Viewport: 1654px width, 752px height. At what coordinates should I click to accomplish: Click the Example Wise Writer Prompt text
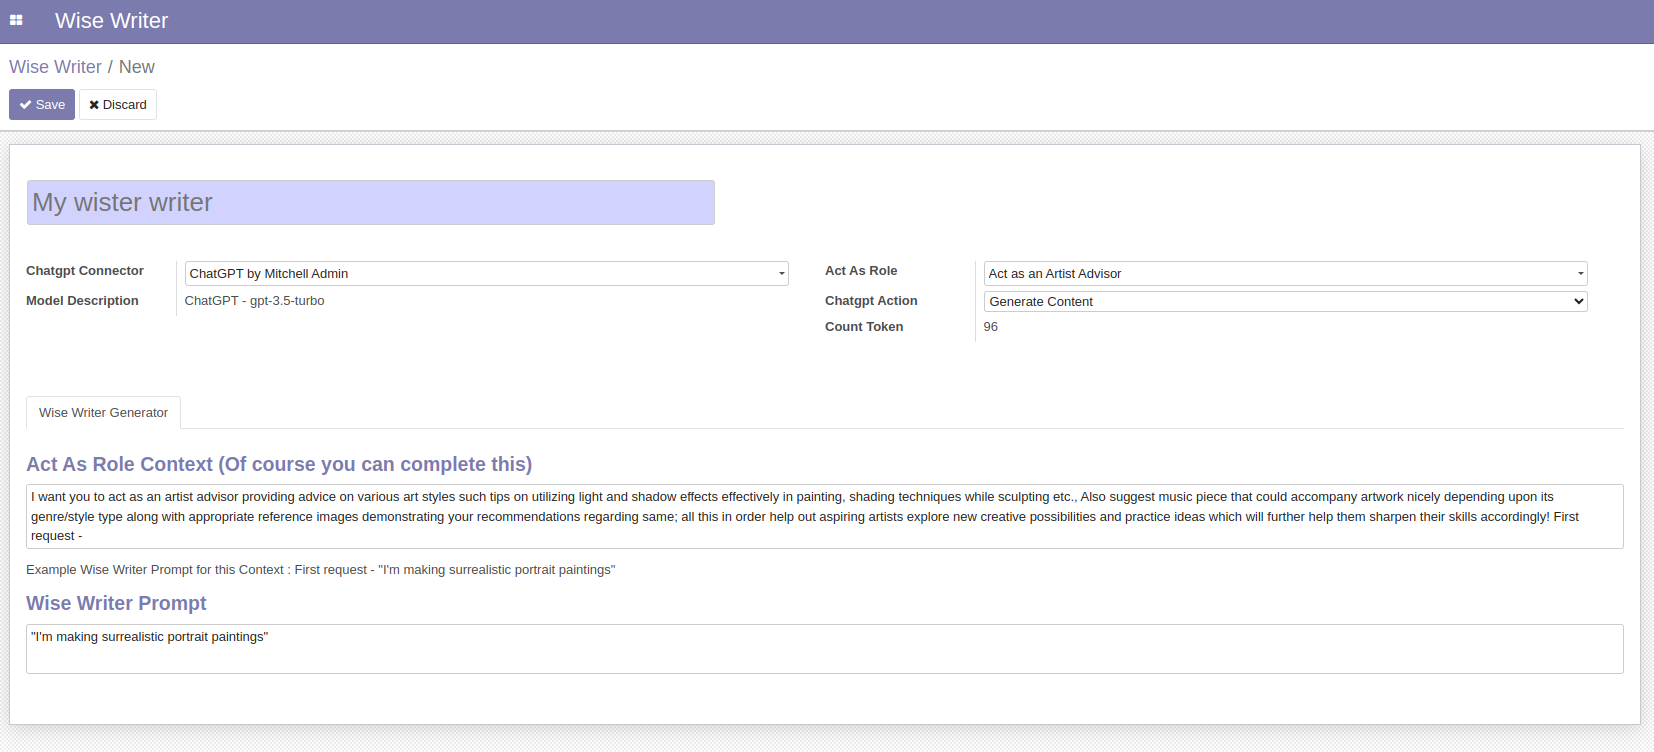pyautogui.click(x=320, y=569)
